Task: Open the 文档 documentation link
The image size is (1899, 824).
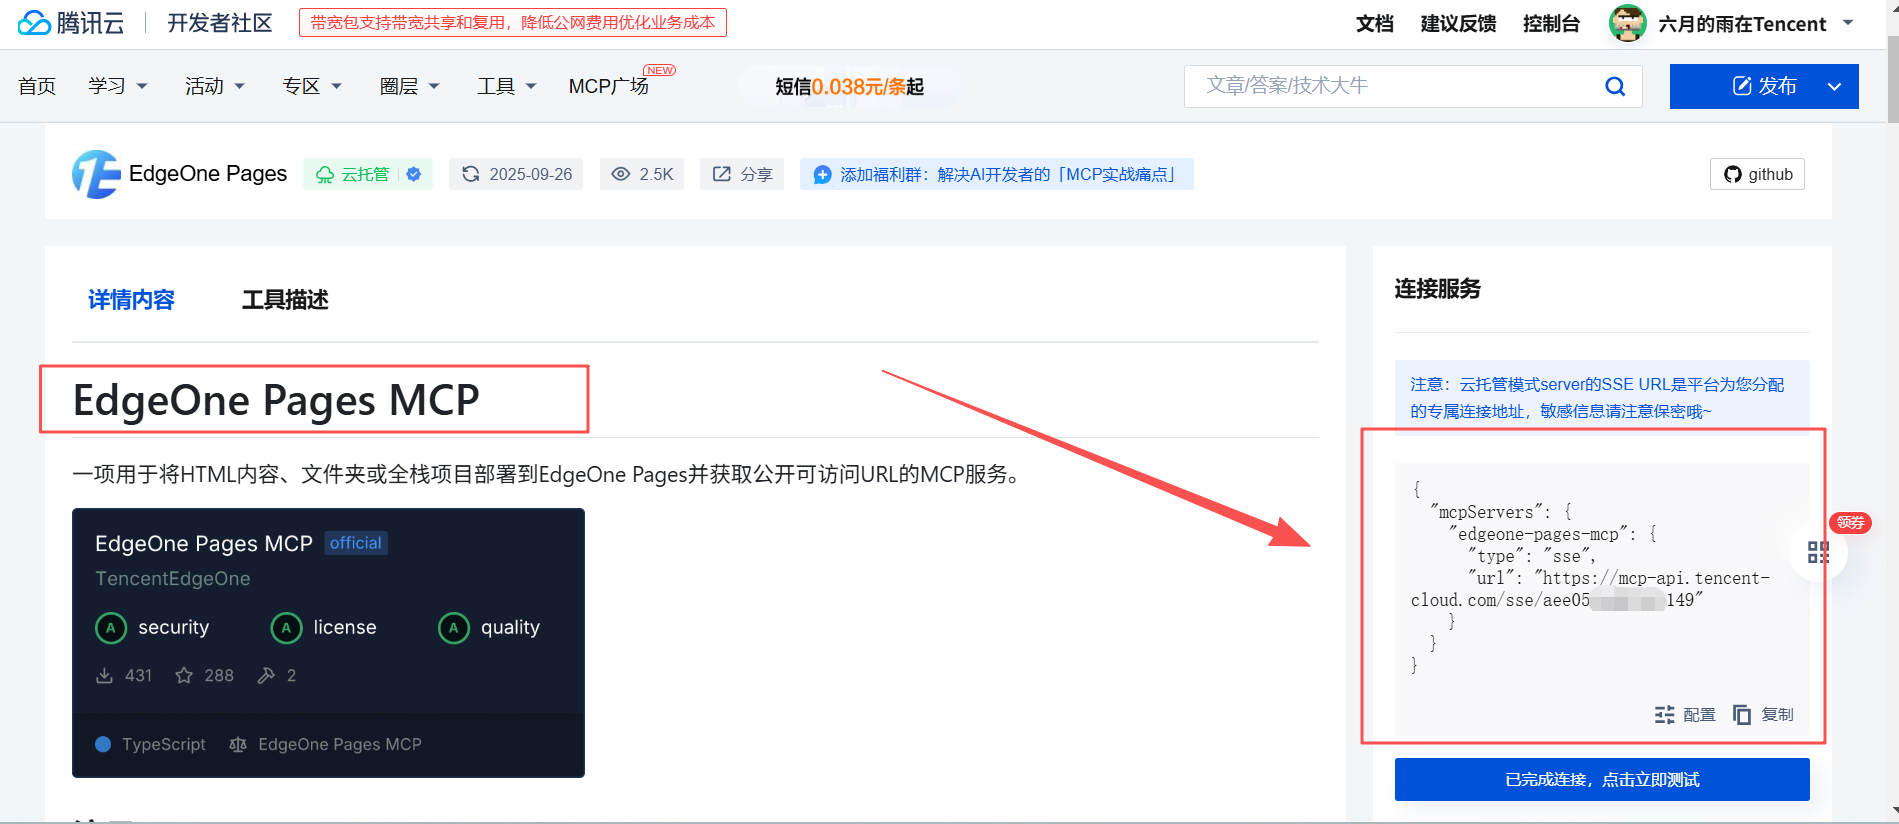Action: point(1375,23)
